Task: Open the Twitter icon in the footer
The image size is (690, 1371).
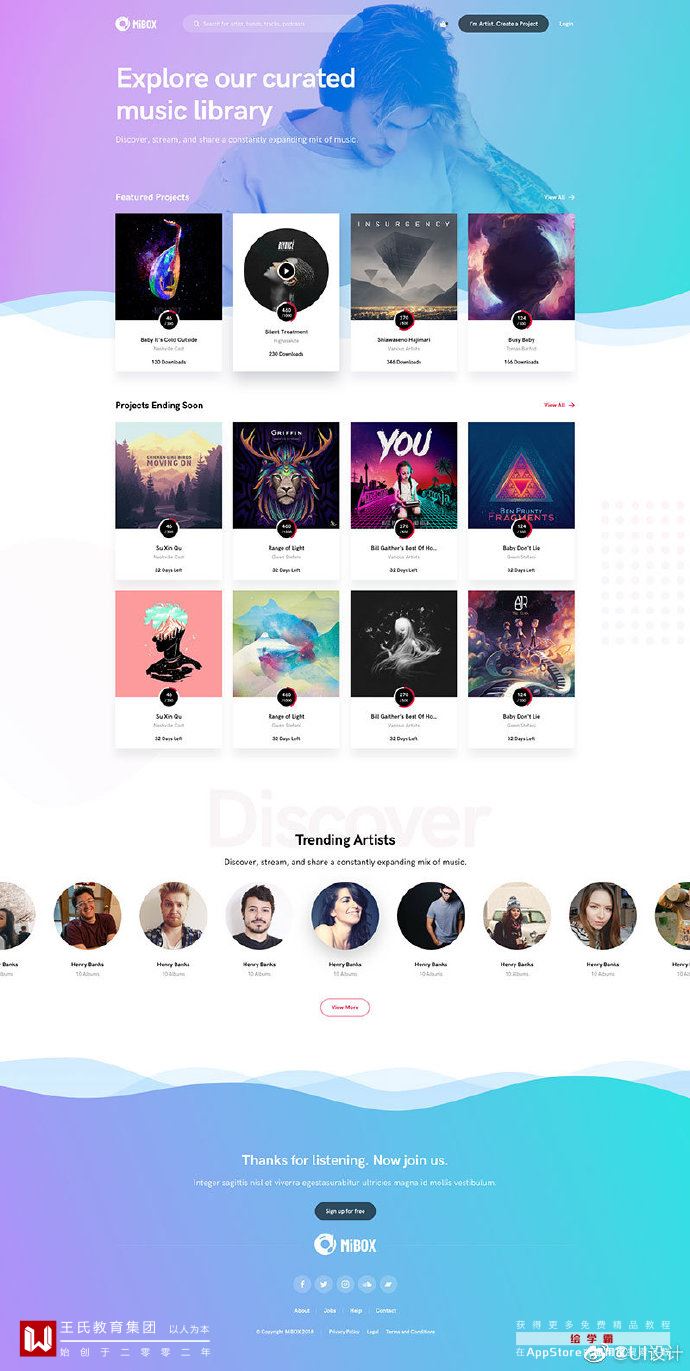Action: [x=324, y=1284]
